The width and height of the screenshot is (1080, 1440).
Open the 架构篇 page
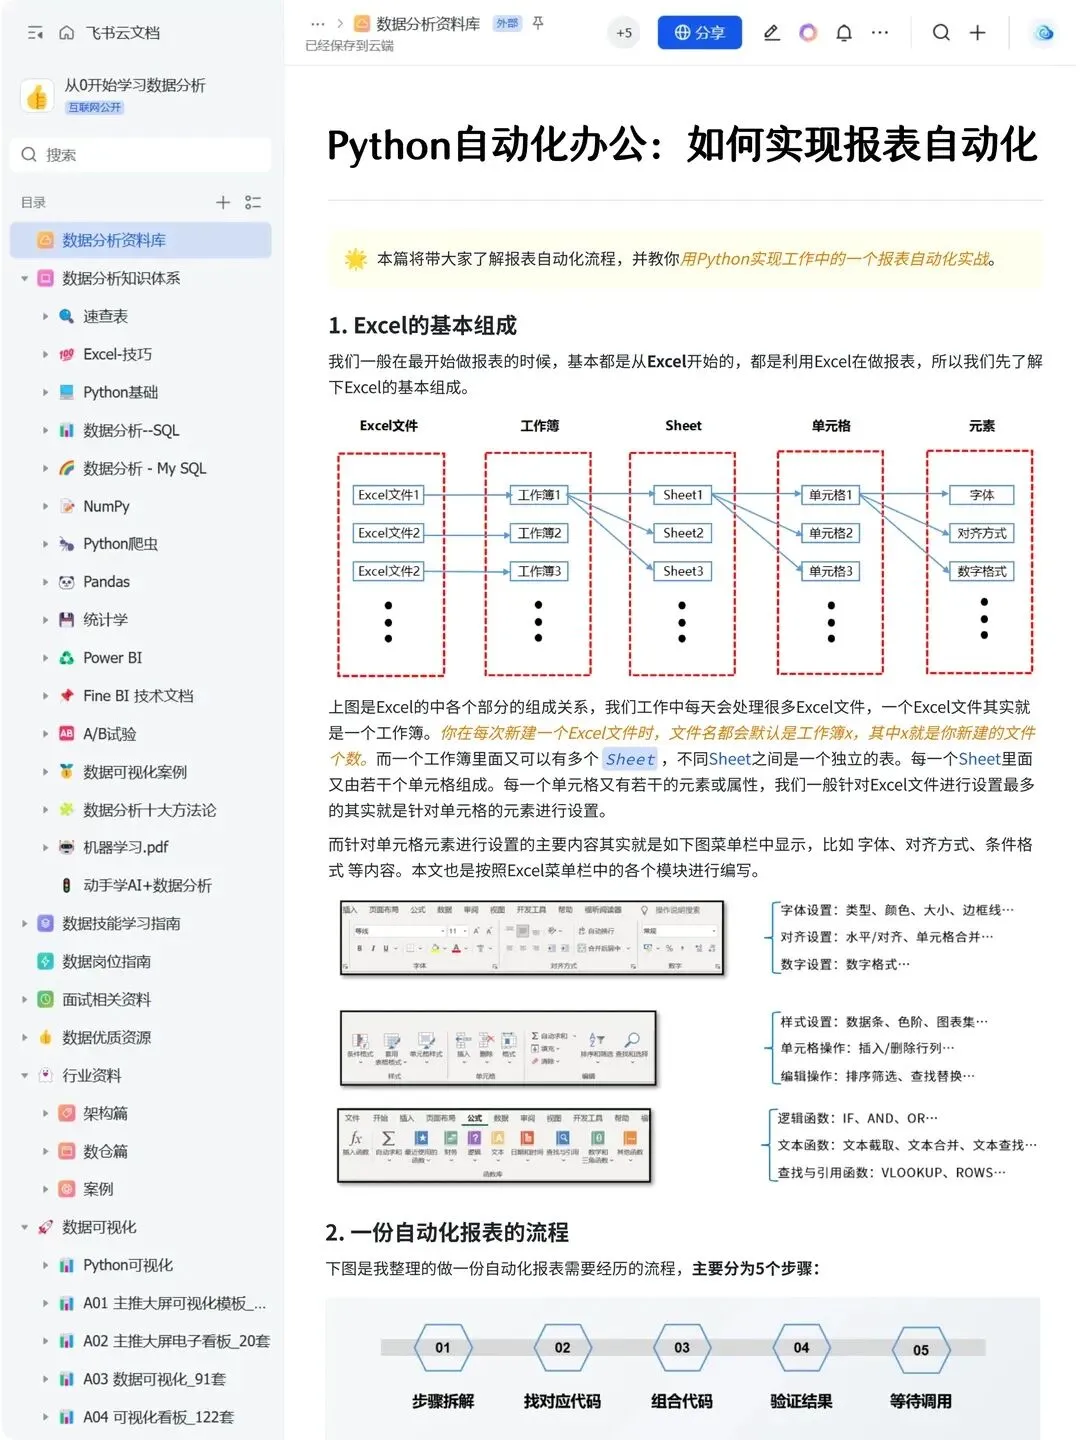[105, 1113]
